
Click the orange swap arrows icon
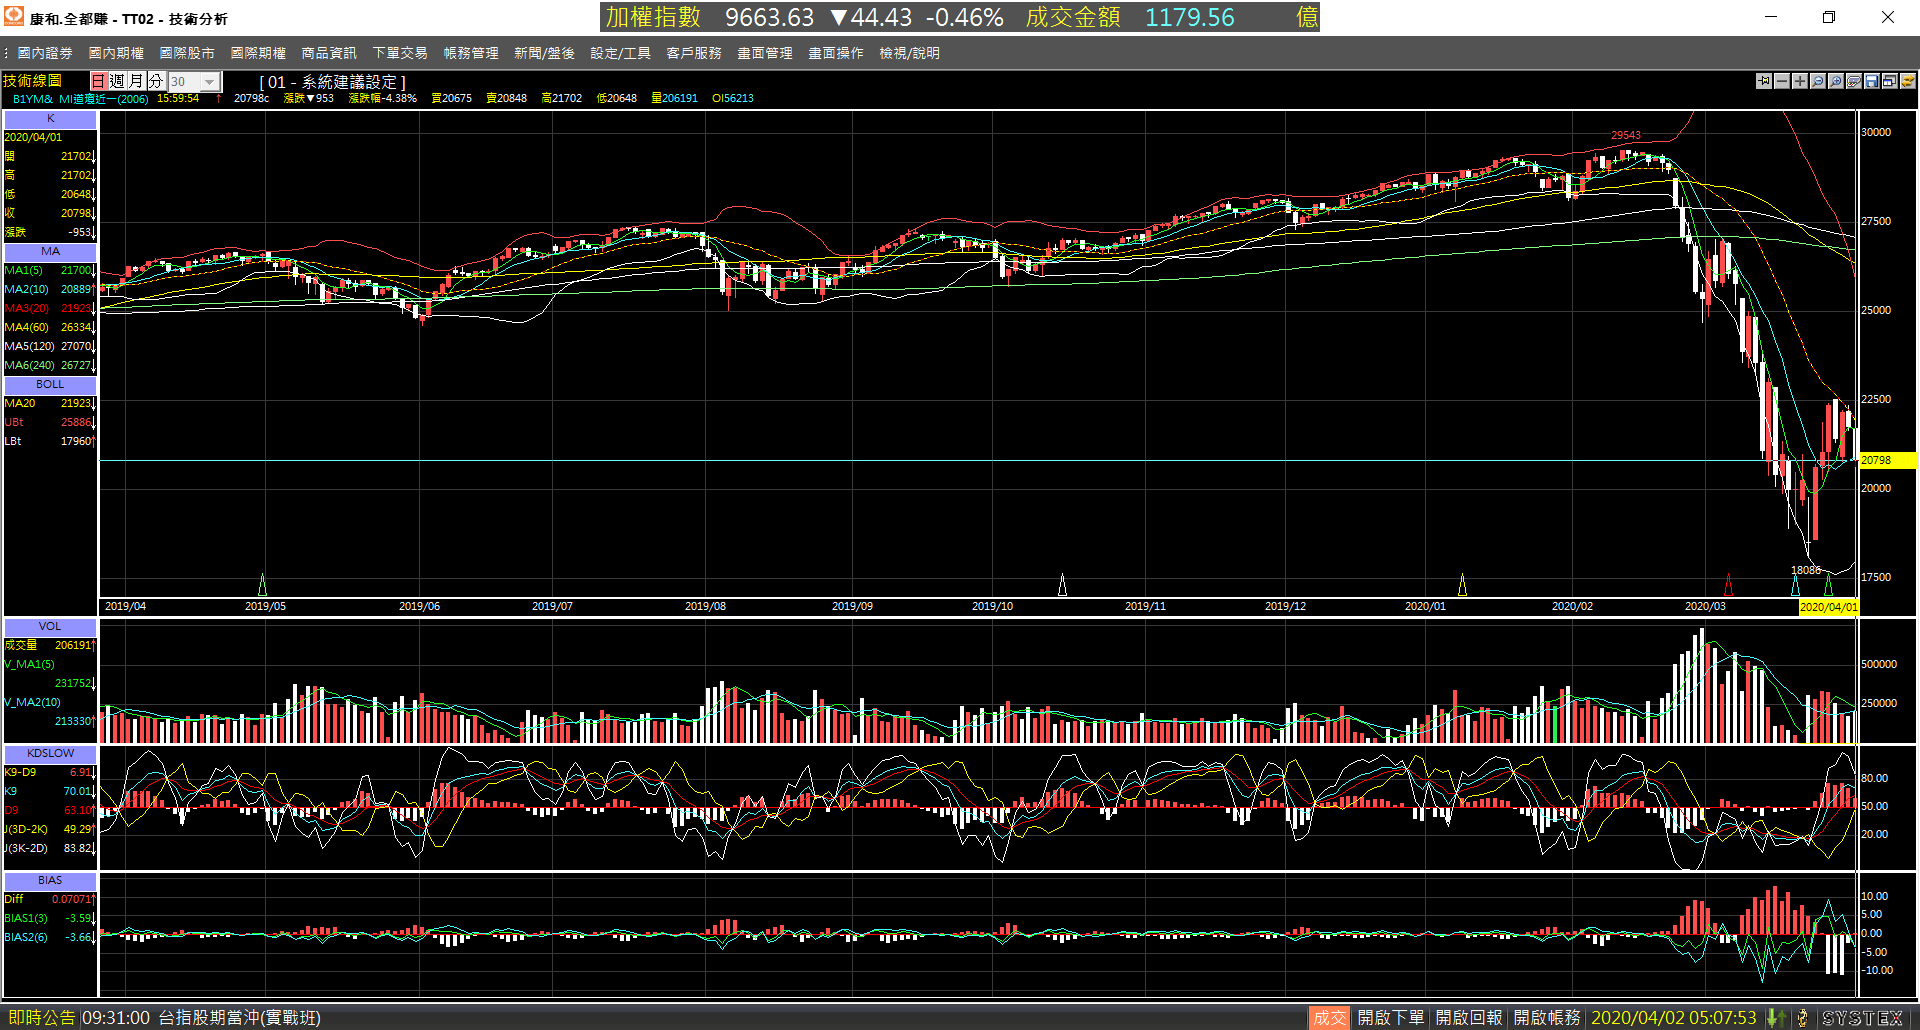point(1908,81)
